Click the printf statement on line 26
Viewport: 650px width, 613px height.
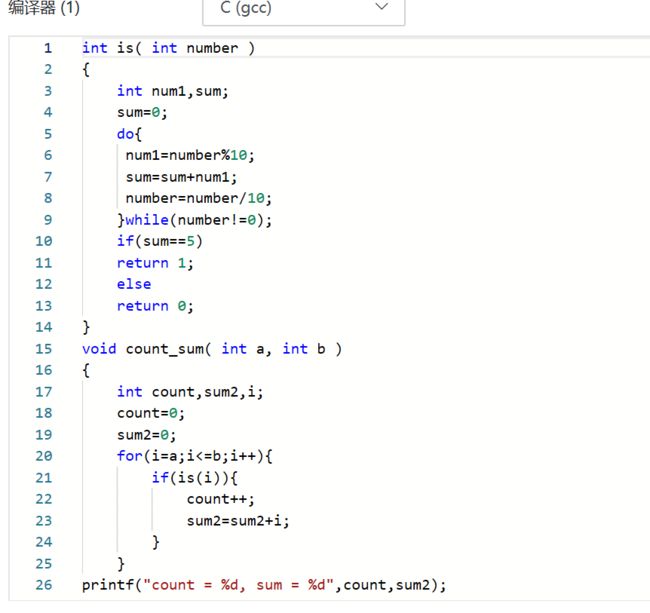tap(264, 585)
